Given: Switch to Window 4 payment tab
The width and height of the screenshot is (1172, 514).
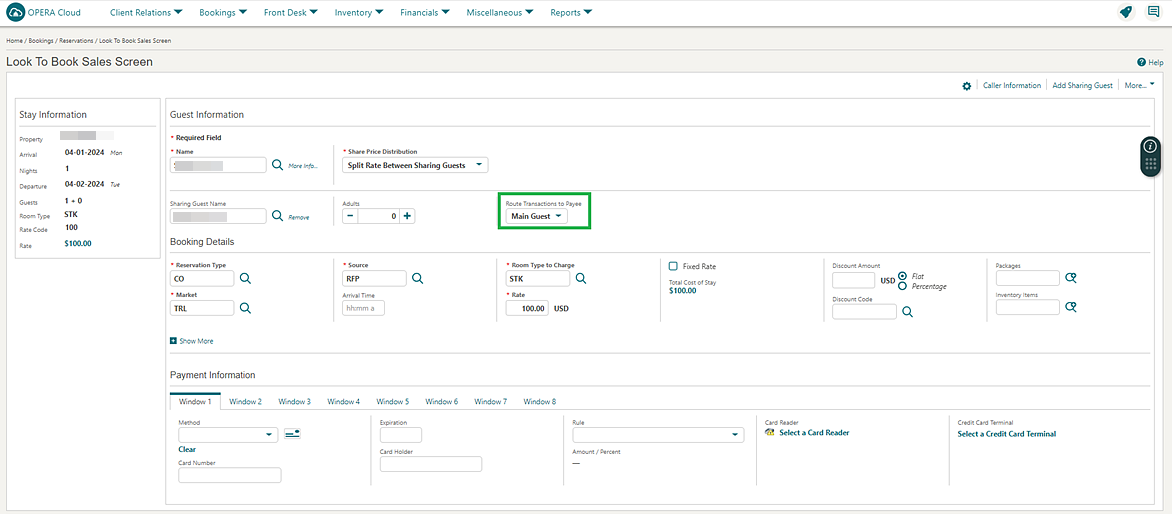Looking at the screenshot, I should (x=343, y=401).
